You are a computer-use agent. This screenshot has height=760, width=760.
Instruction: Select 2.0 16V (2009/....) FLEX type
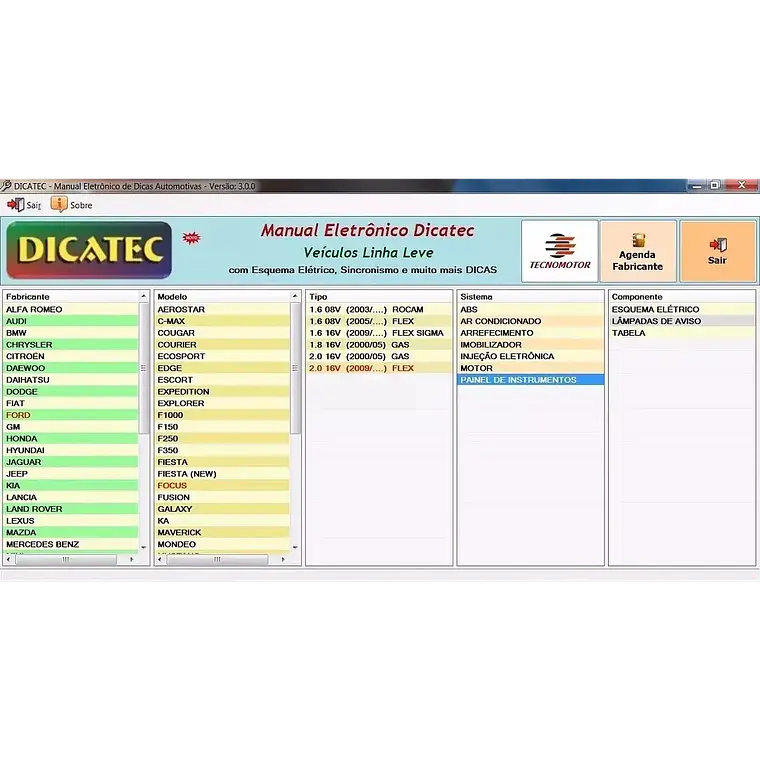[x=379, y=368]
